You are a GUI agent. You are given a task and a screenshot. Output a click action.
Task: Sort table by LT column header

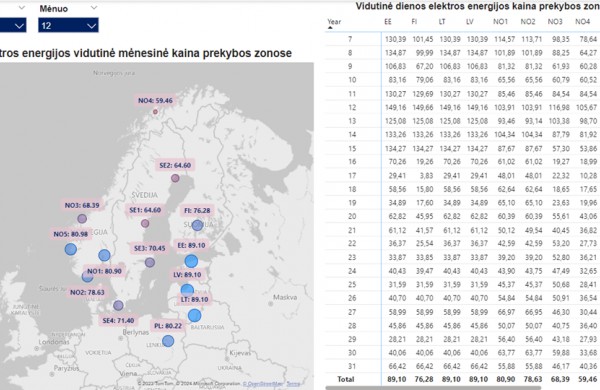[x=442, y=22]
